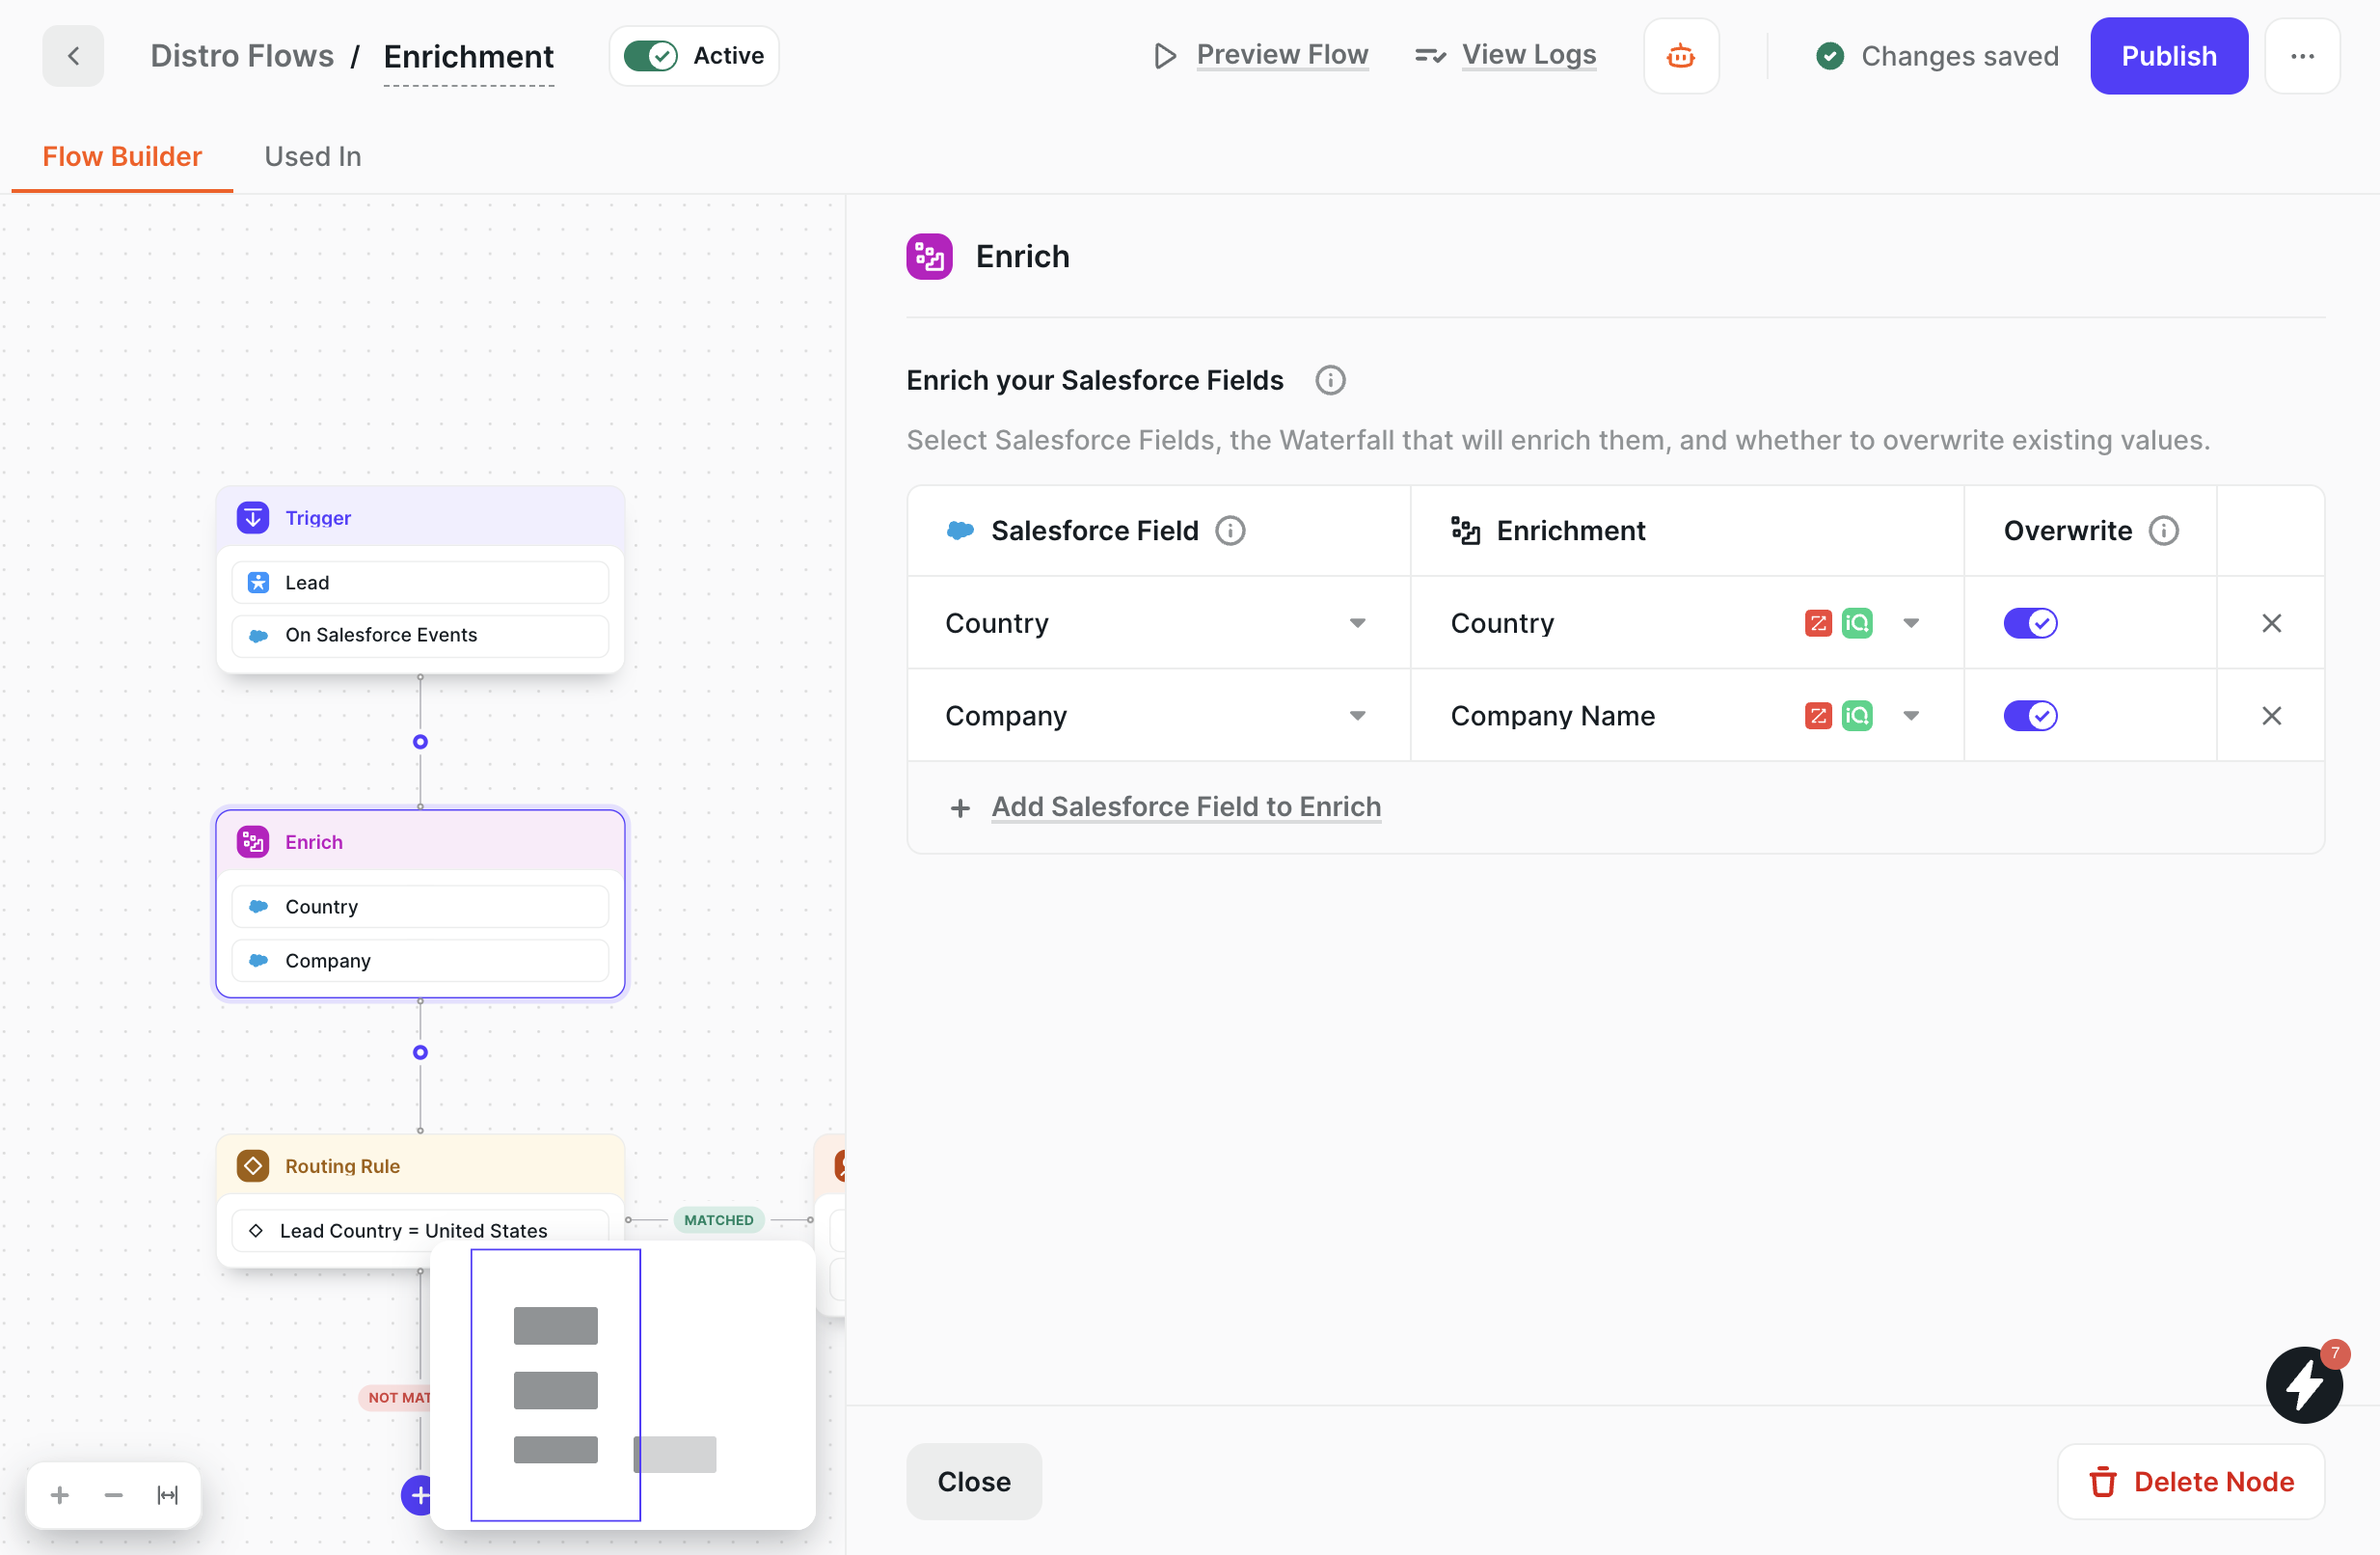This screenshot has width=2380, height=1555.
Task: Open the Company Salesforce field dropdown
Action: tap(1157, 715)
